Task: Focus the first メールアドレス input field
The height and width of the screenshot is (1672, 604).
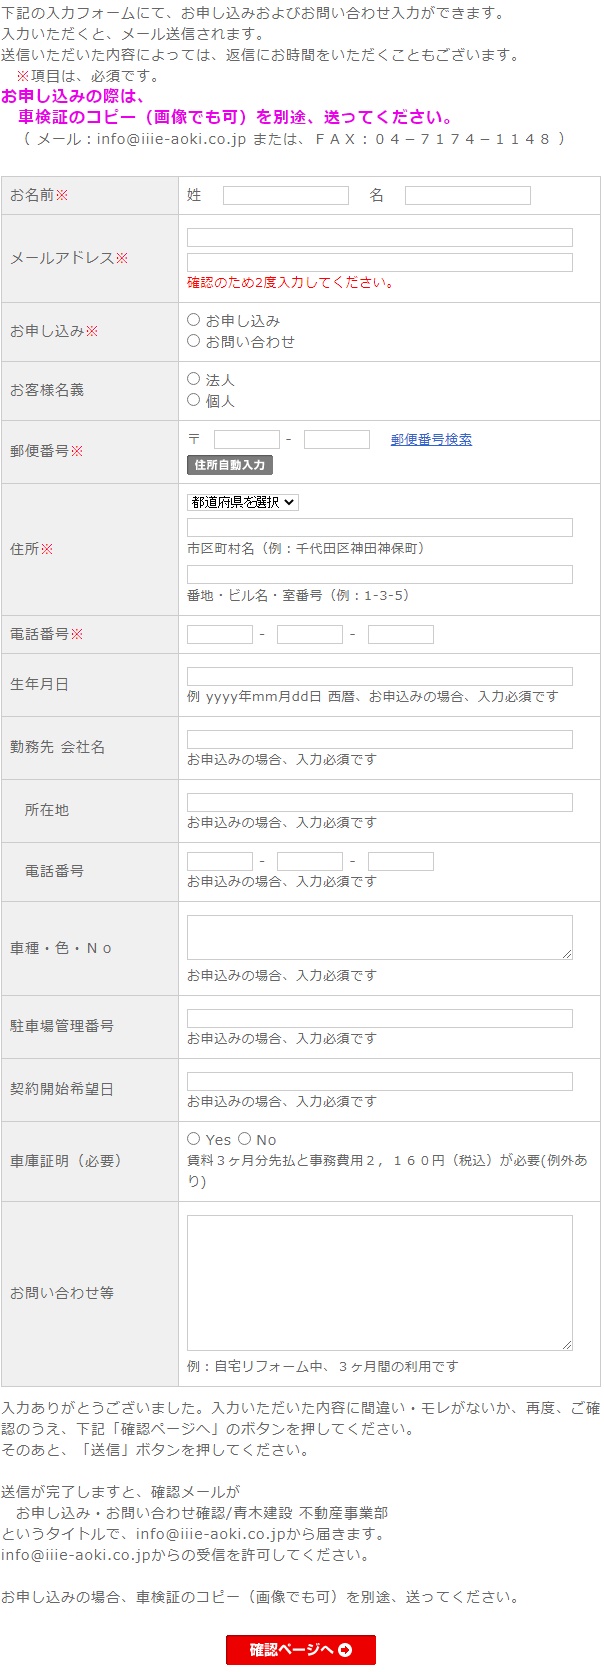Action: point(379,237)
